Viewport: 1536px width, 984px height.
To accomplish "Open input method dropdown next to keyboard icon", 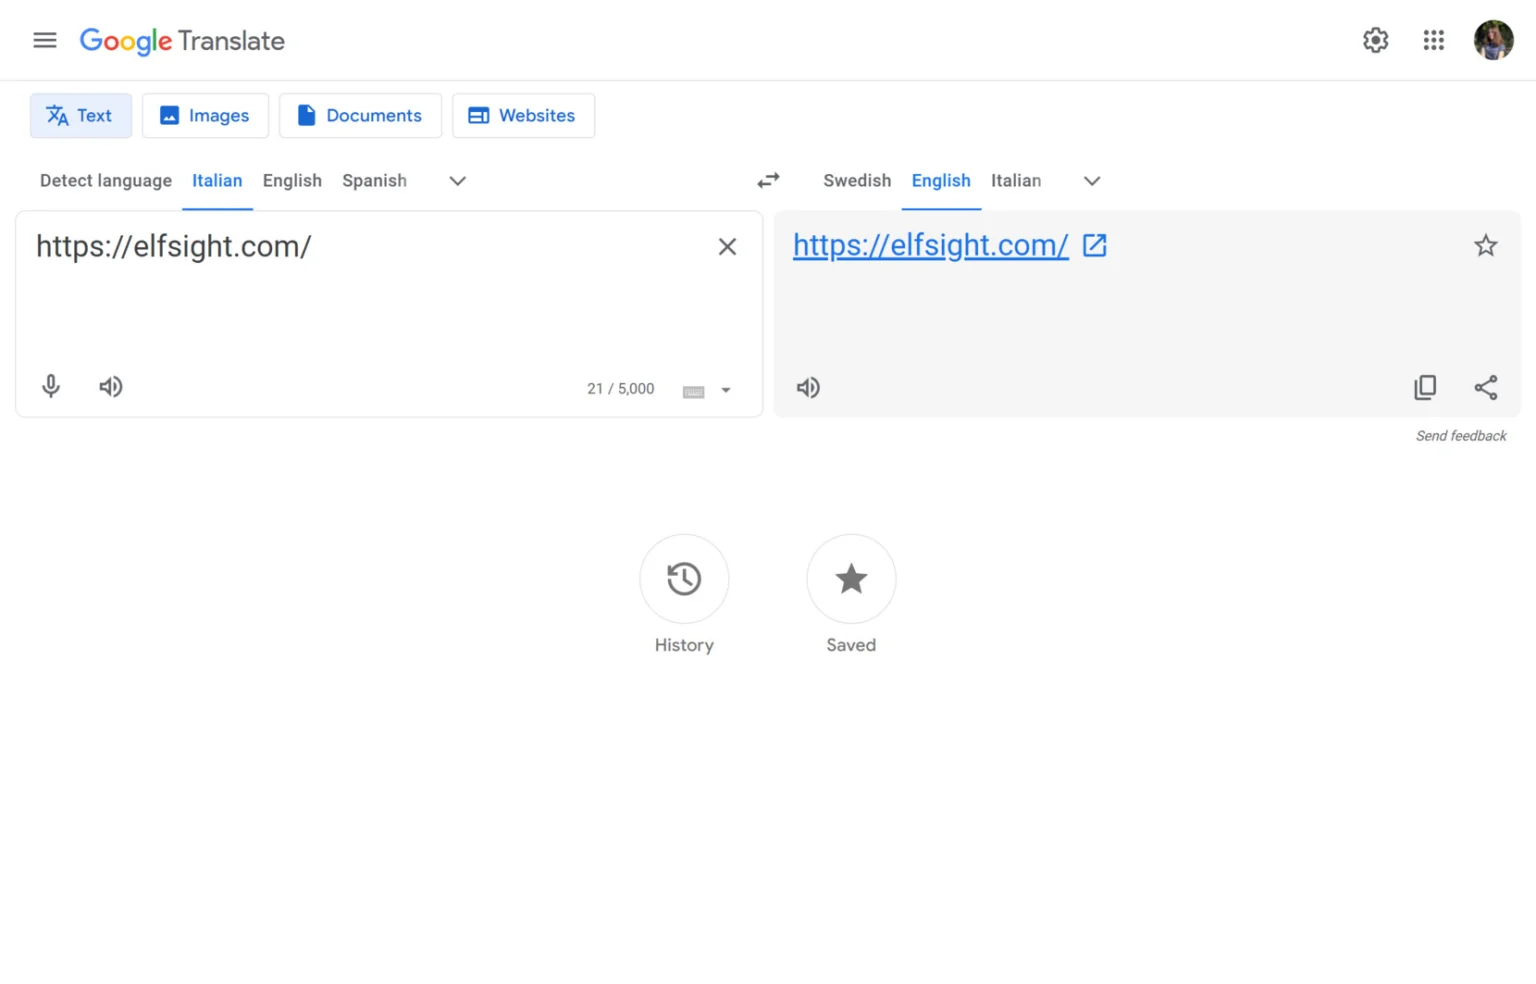I will pos(725,391).
